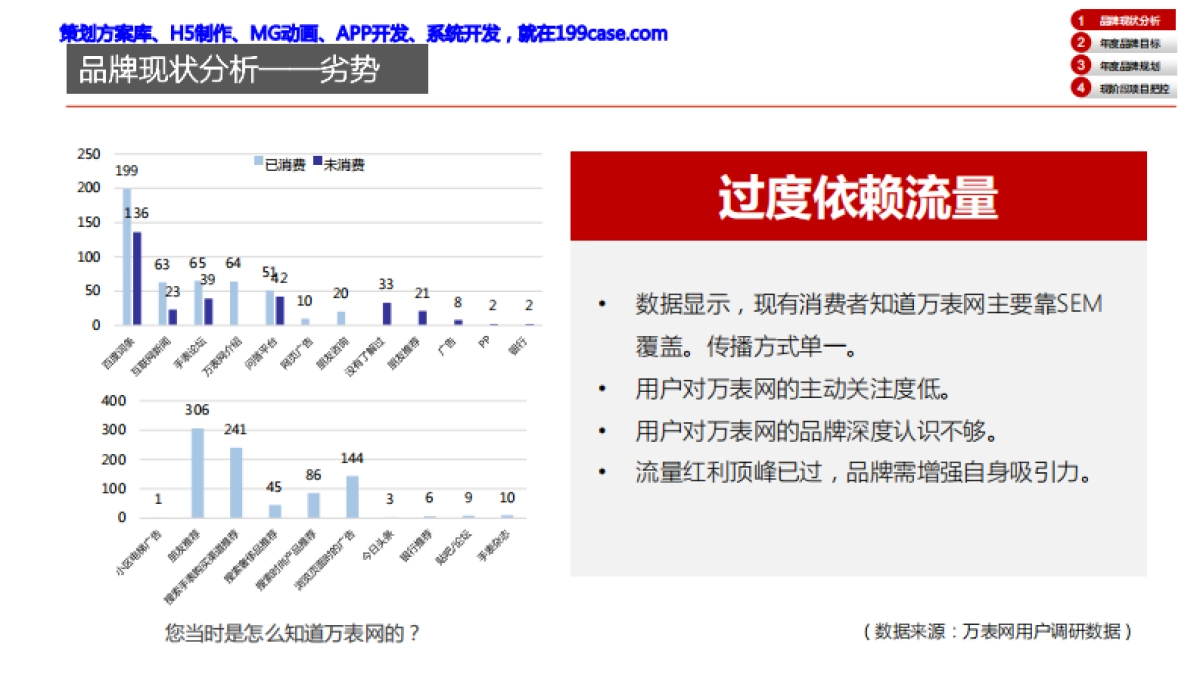Click the red circled "3" badge icon

1083,64
